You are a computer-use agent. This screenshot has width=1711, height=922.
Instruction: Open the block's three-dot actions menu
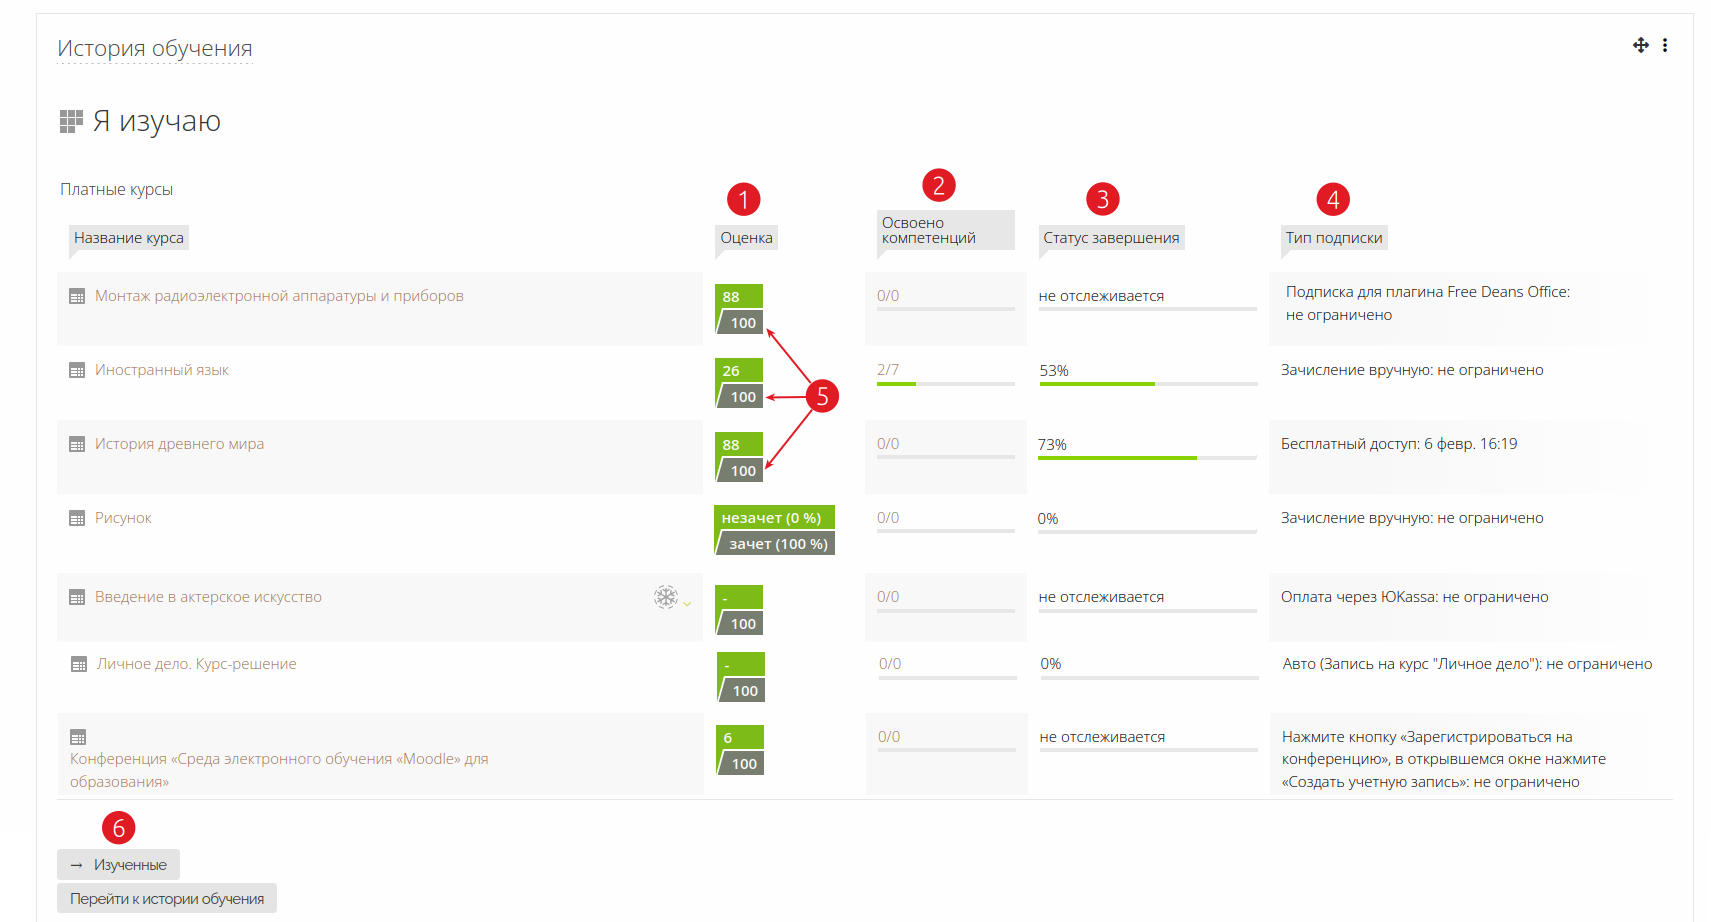[1665, 45]
